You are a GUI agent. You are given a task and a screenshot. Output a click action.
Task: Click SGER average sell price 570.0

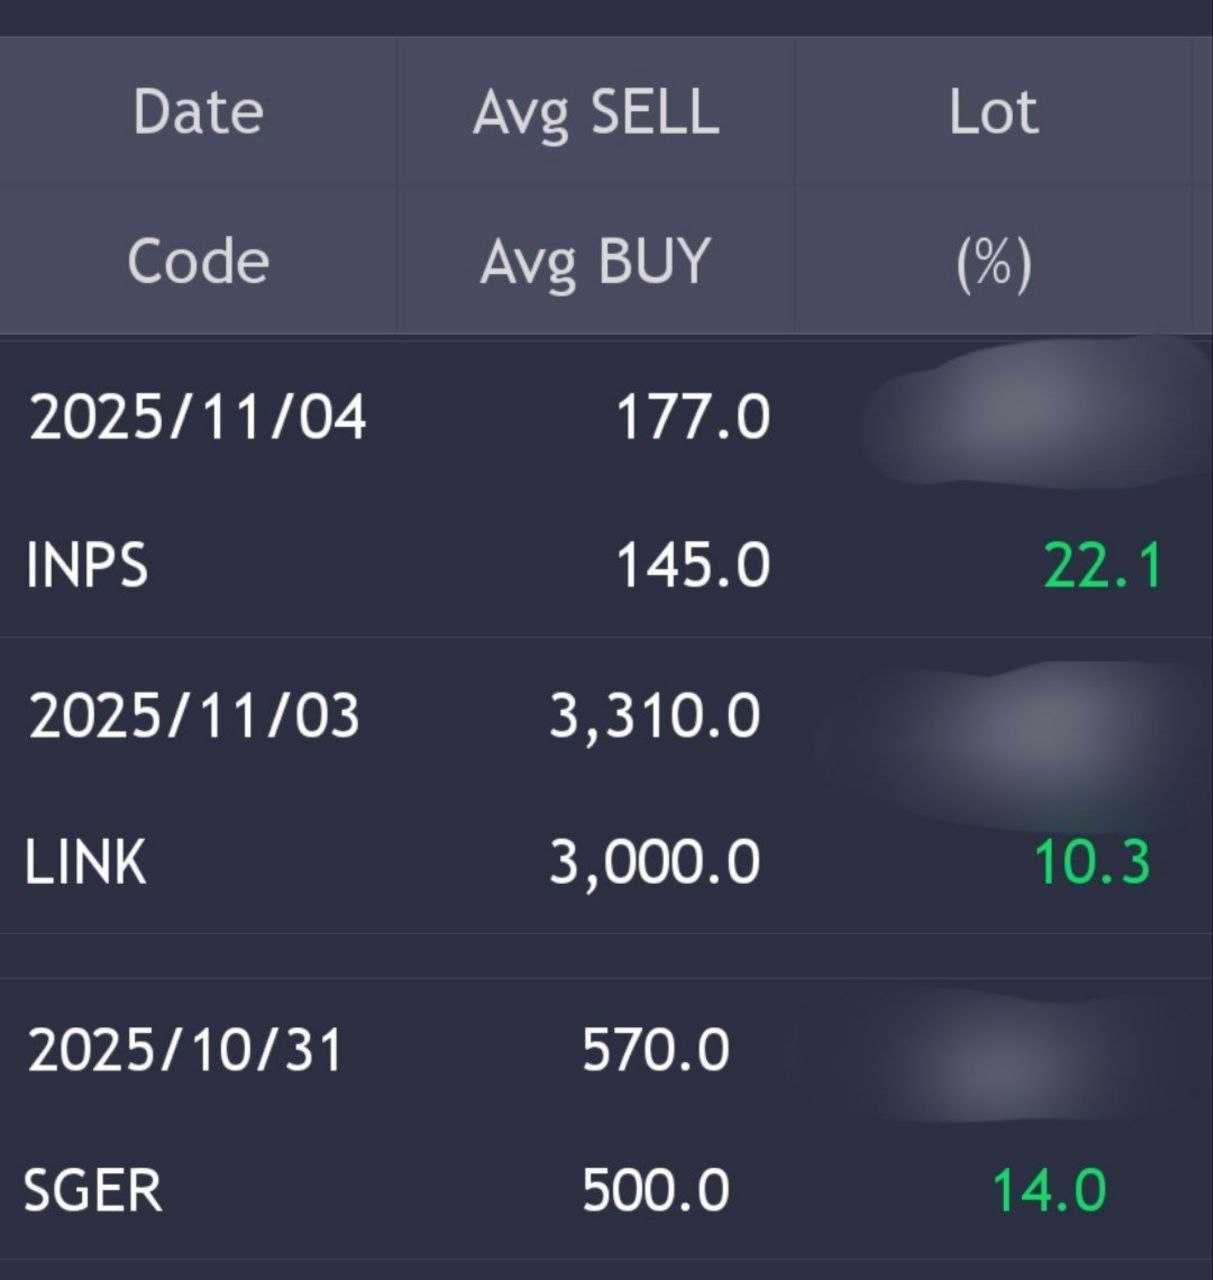(x=656, y=1050)
